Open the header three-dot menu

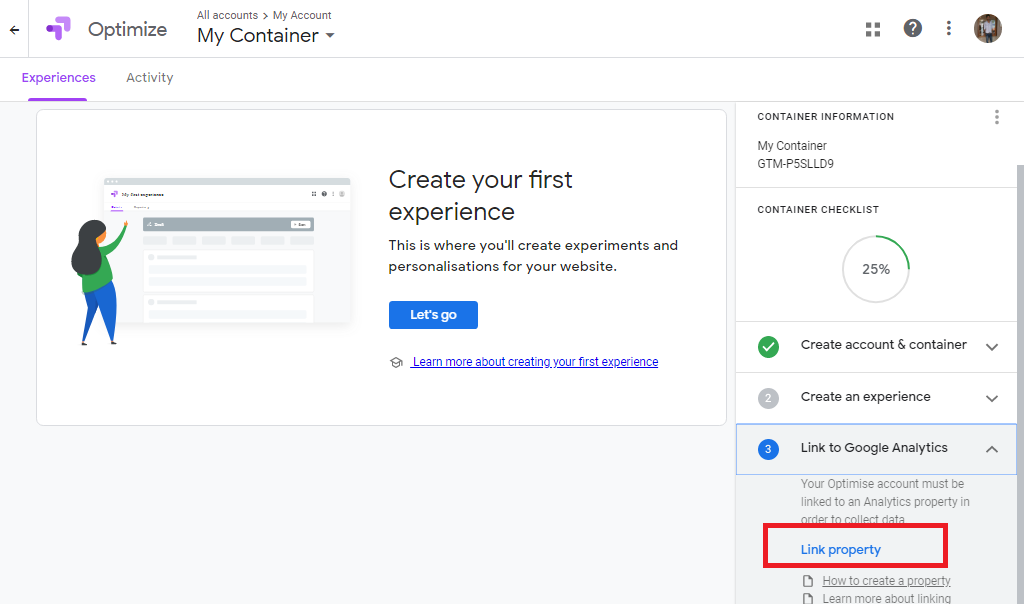tap(948, 28)
